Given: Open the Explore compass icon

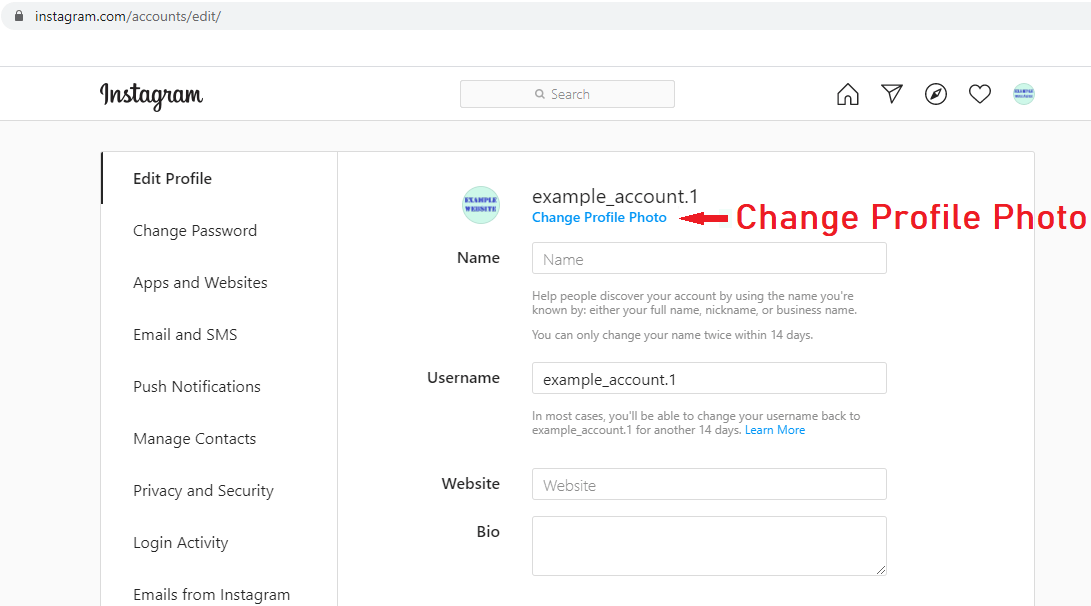Looking at the screenshot, I should pyautogui.click(x=936, y=94).
